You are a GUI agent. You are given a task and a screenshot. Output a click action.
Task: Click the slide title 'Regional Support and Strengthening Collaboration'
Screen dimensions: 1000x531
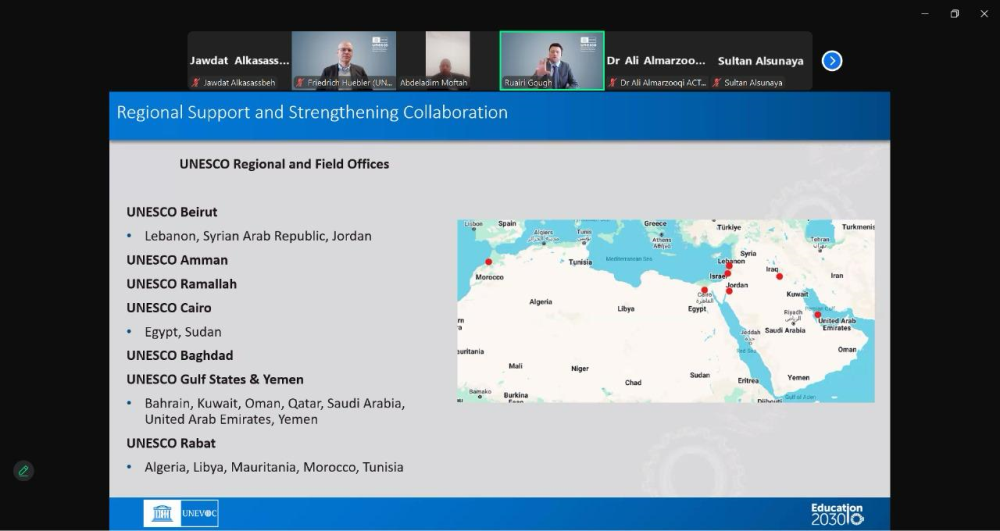(x=312, y=112)
